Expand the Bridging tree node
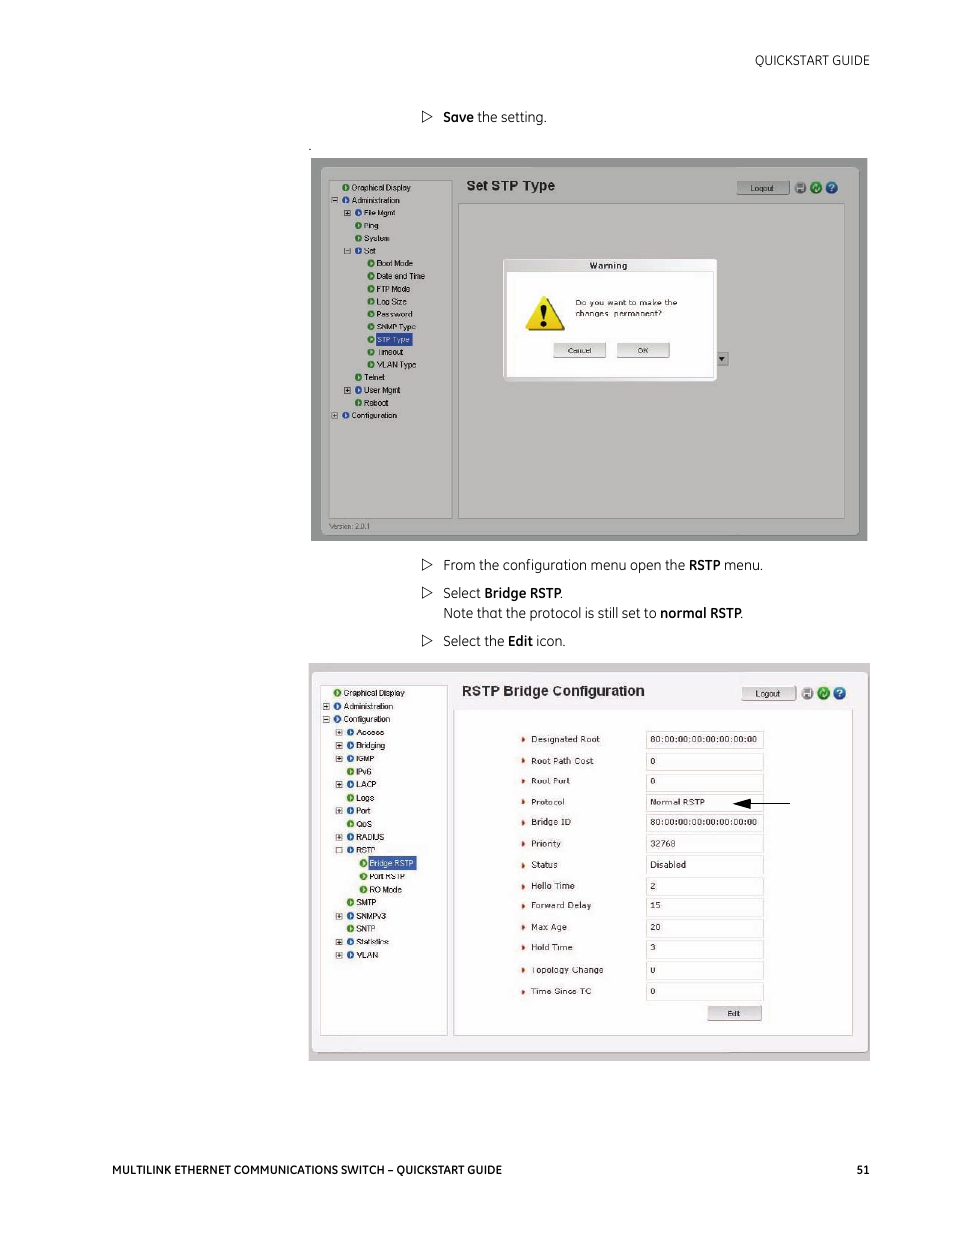Viewport: 954px width, 1235px height. pos(339,746)
